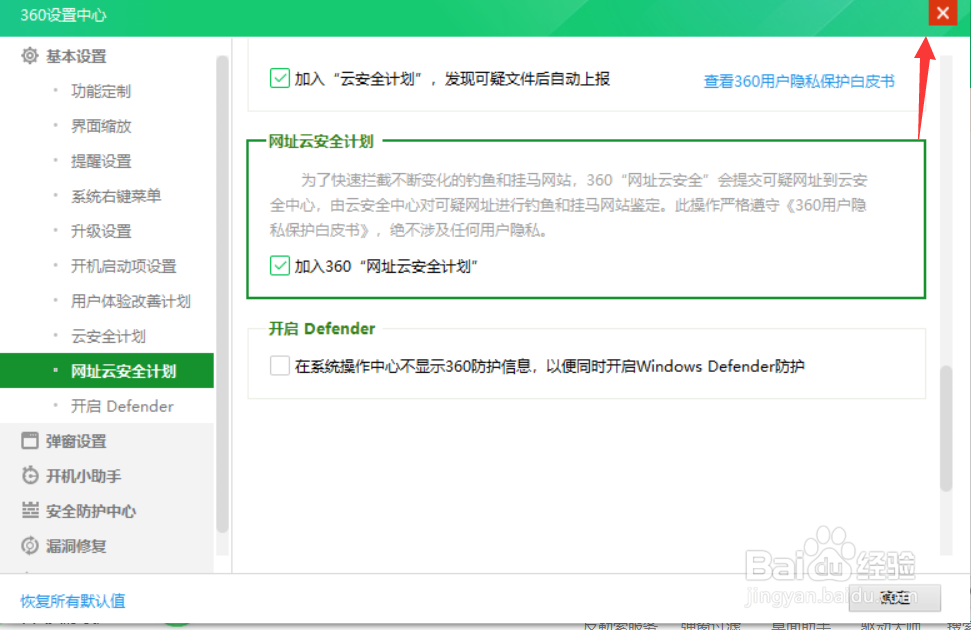
Task: Click the 漏洞修复 icon
Action: (x=29, y=546)
